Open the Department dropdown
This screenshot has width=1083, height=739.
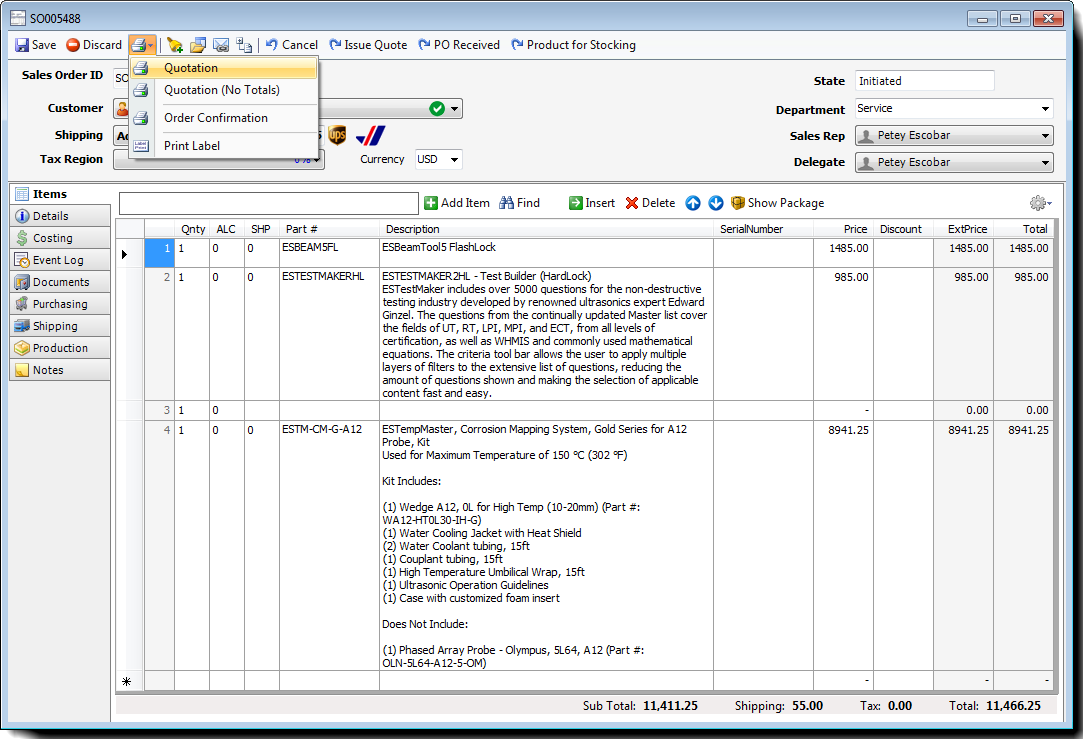(1045, 109)
